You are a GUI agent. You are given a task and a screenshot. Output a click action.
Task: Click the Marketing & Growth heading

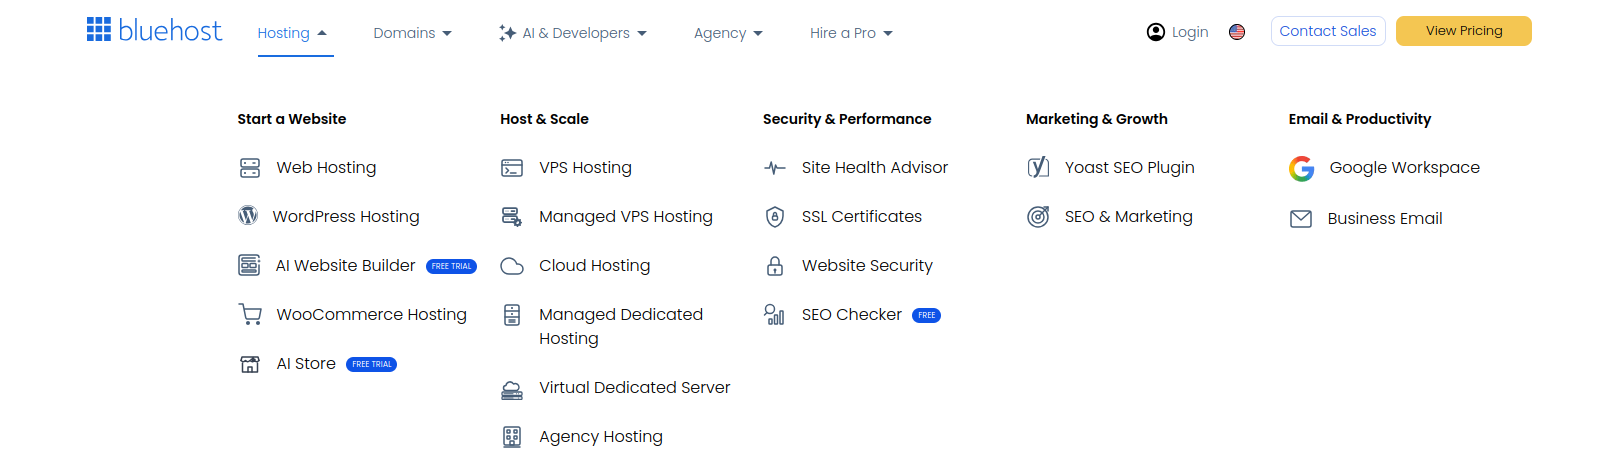[x=1096, y=119]
